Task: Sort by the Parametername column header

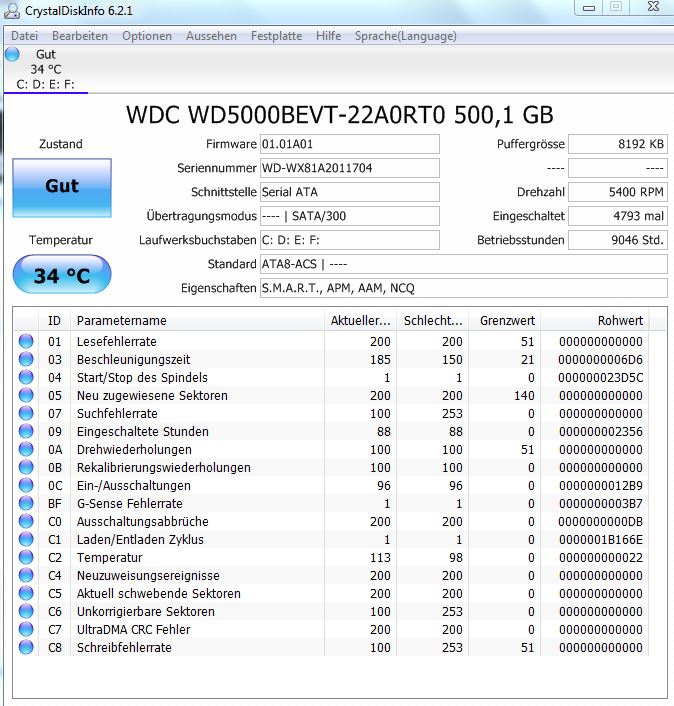Action: pyautogui.click(x=197, y=321)
